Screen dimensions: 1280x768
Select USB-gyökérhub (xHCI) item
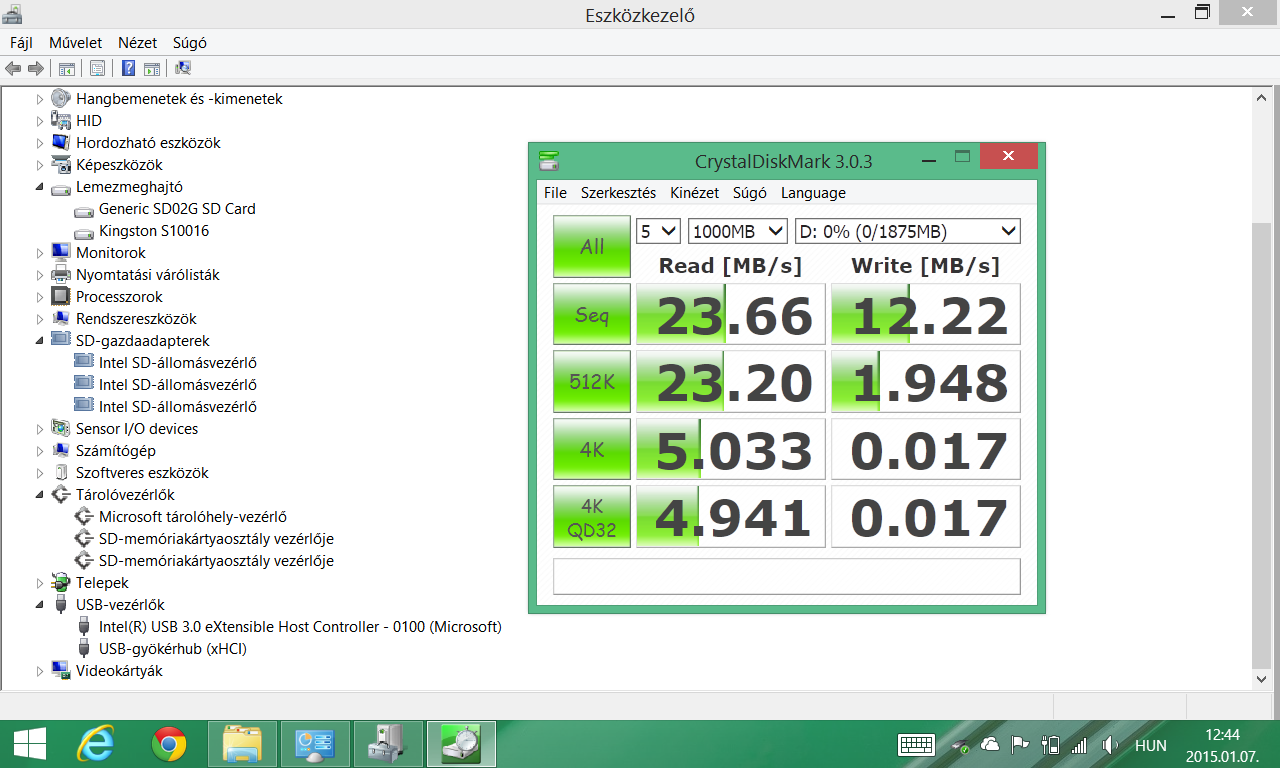point(173,649)
